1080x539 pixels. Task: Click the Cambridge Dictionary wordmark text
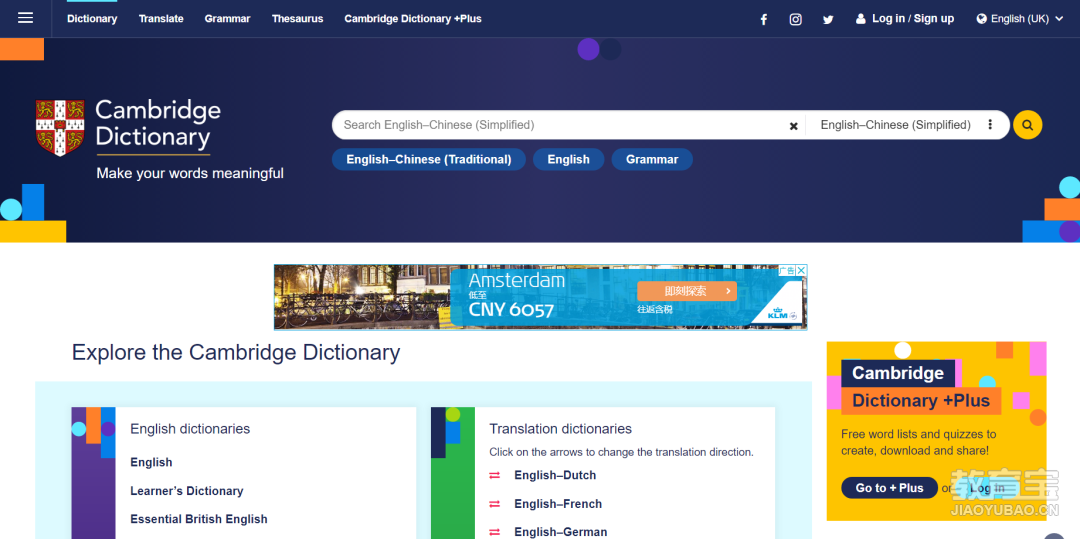click(x=158, y=124)
